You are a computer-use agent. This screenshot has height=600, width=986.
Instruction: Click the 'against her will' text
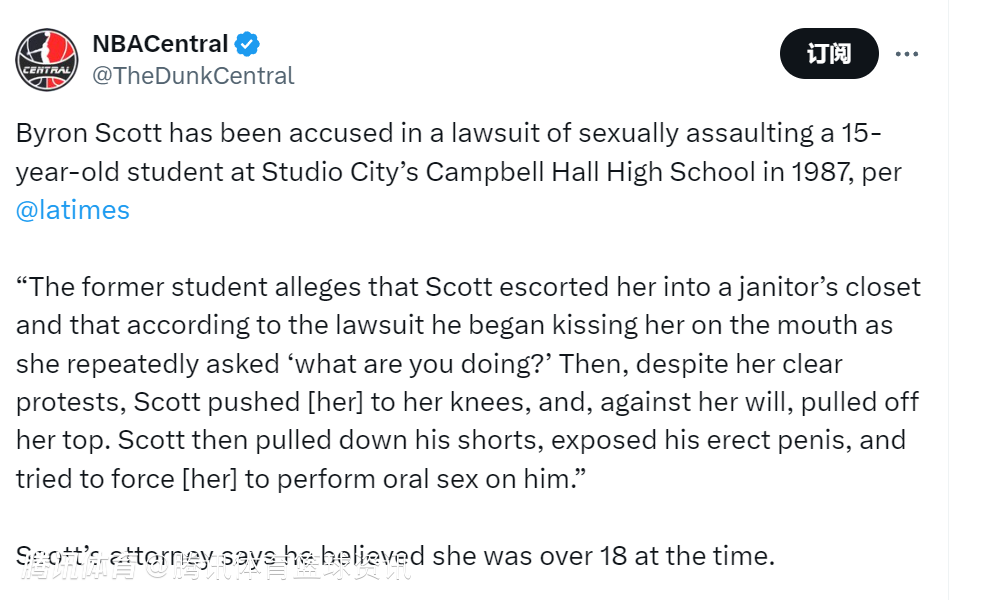coord(696,402)
